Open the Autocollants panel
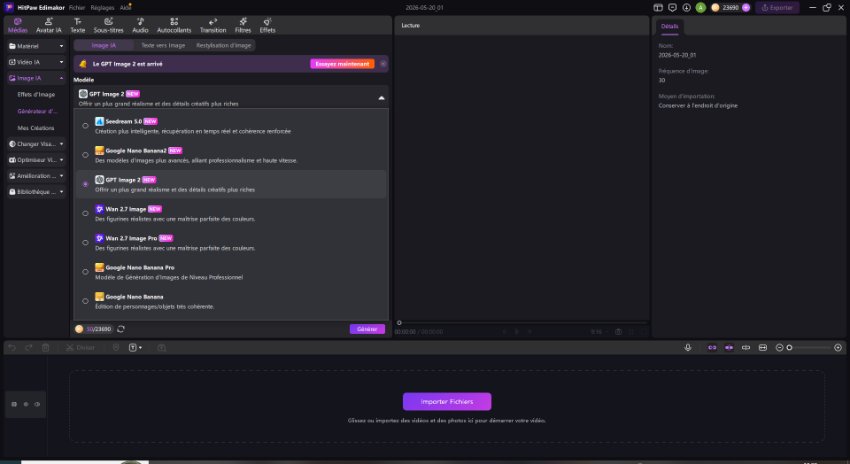850x464 pixels. [174, 25]
